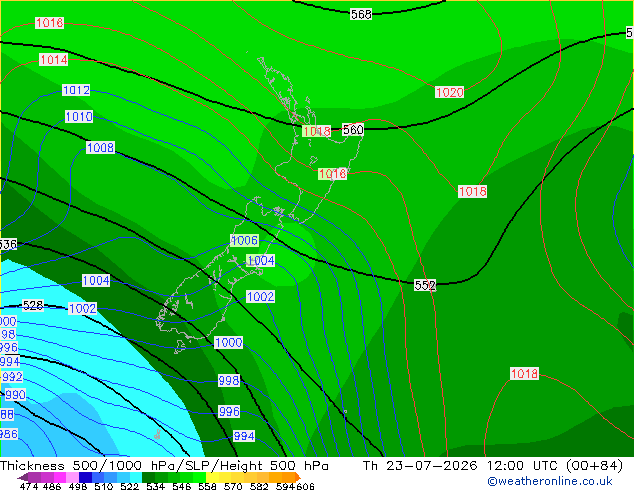Click the Stewart Island coastline outline
634x490 pixels.
point(180,346)
